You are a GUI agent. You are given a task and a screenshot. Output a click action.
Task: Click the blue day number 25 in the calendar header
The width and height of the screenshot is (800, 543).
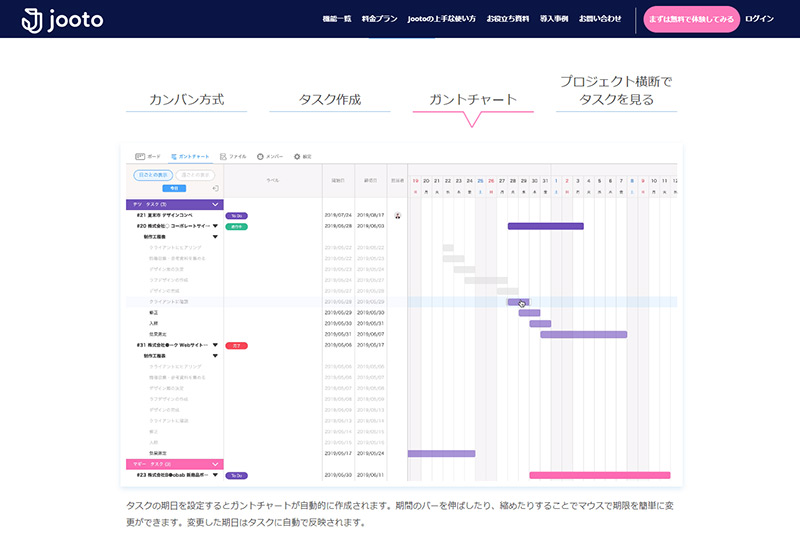480,181
